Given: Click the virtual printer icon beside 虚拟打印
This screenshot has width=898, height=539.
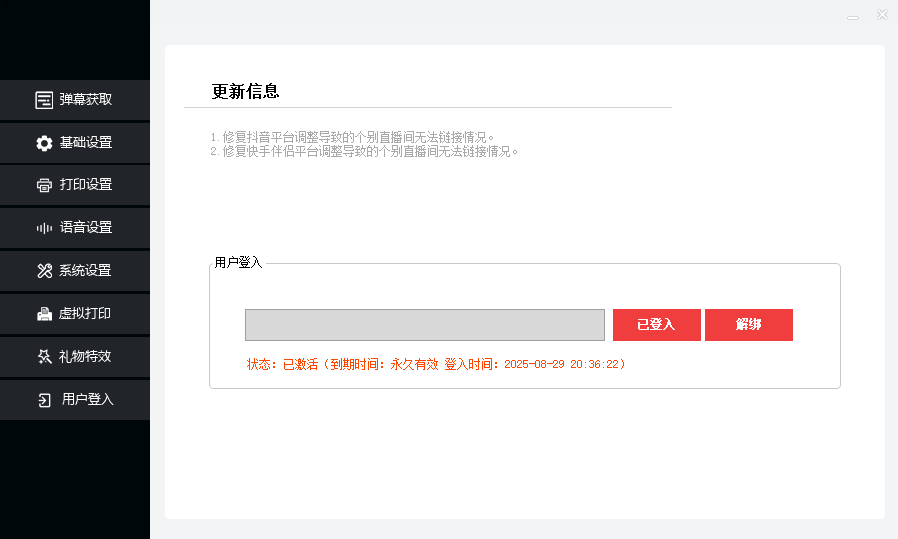Looking at the screenshot, I should coord(44,314).
